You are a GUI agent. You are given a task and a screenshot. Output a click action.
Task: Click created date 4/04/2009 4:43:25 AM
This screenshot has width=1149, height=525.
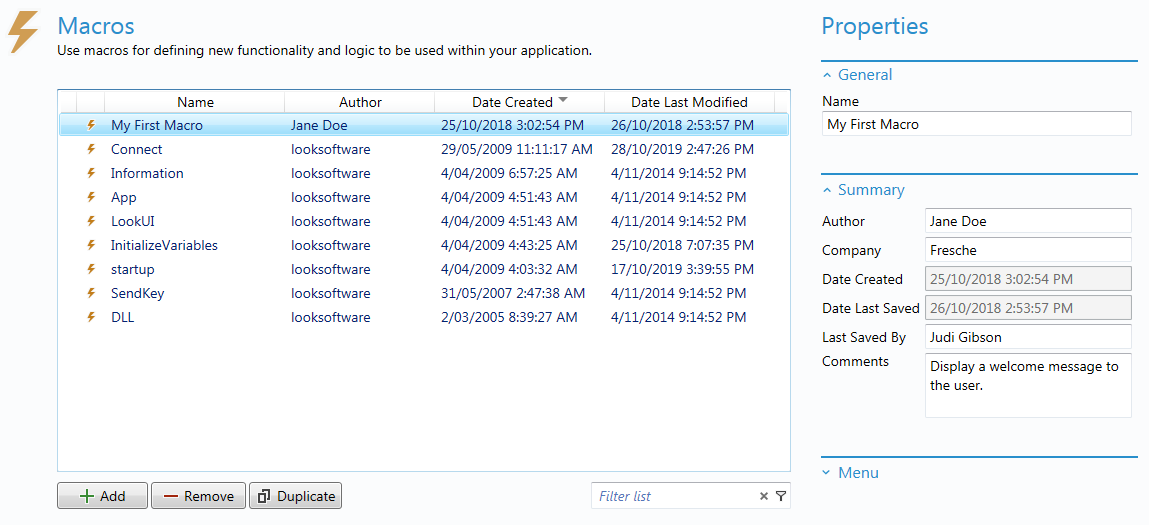(509, 246)
